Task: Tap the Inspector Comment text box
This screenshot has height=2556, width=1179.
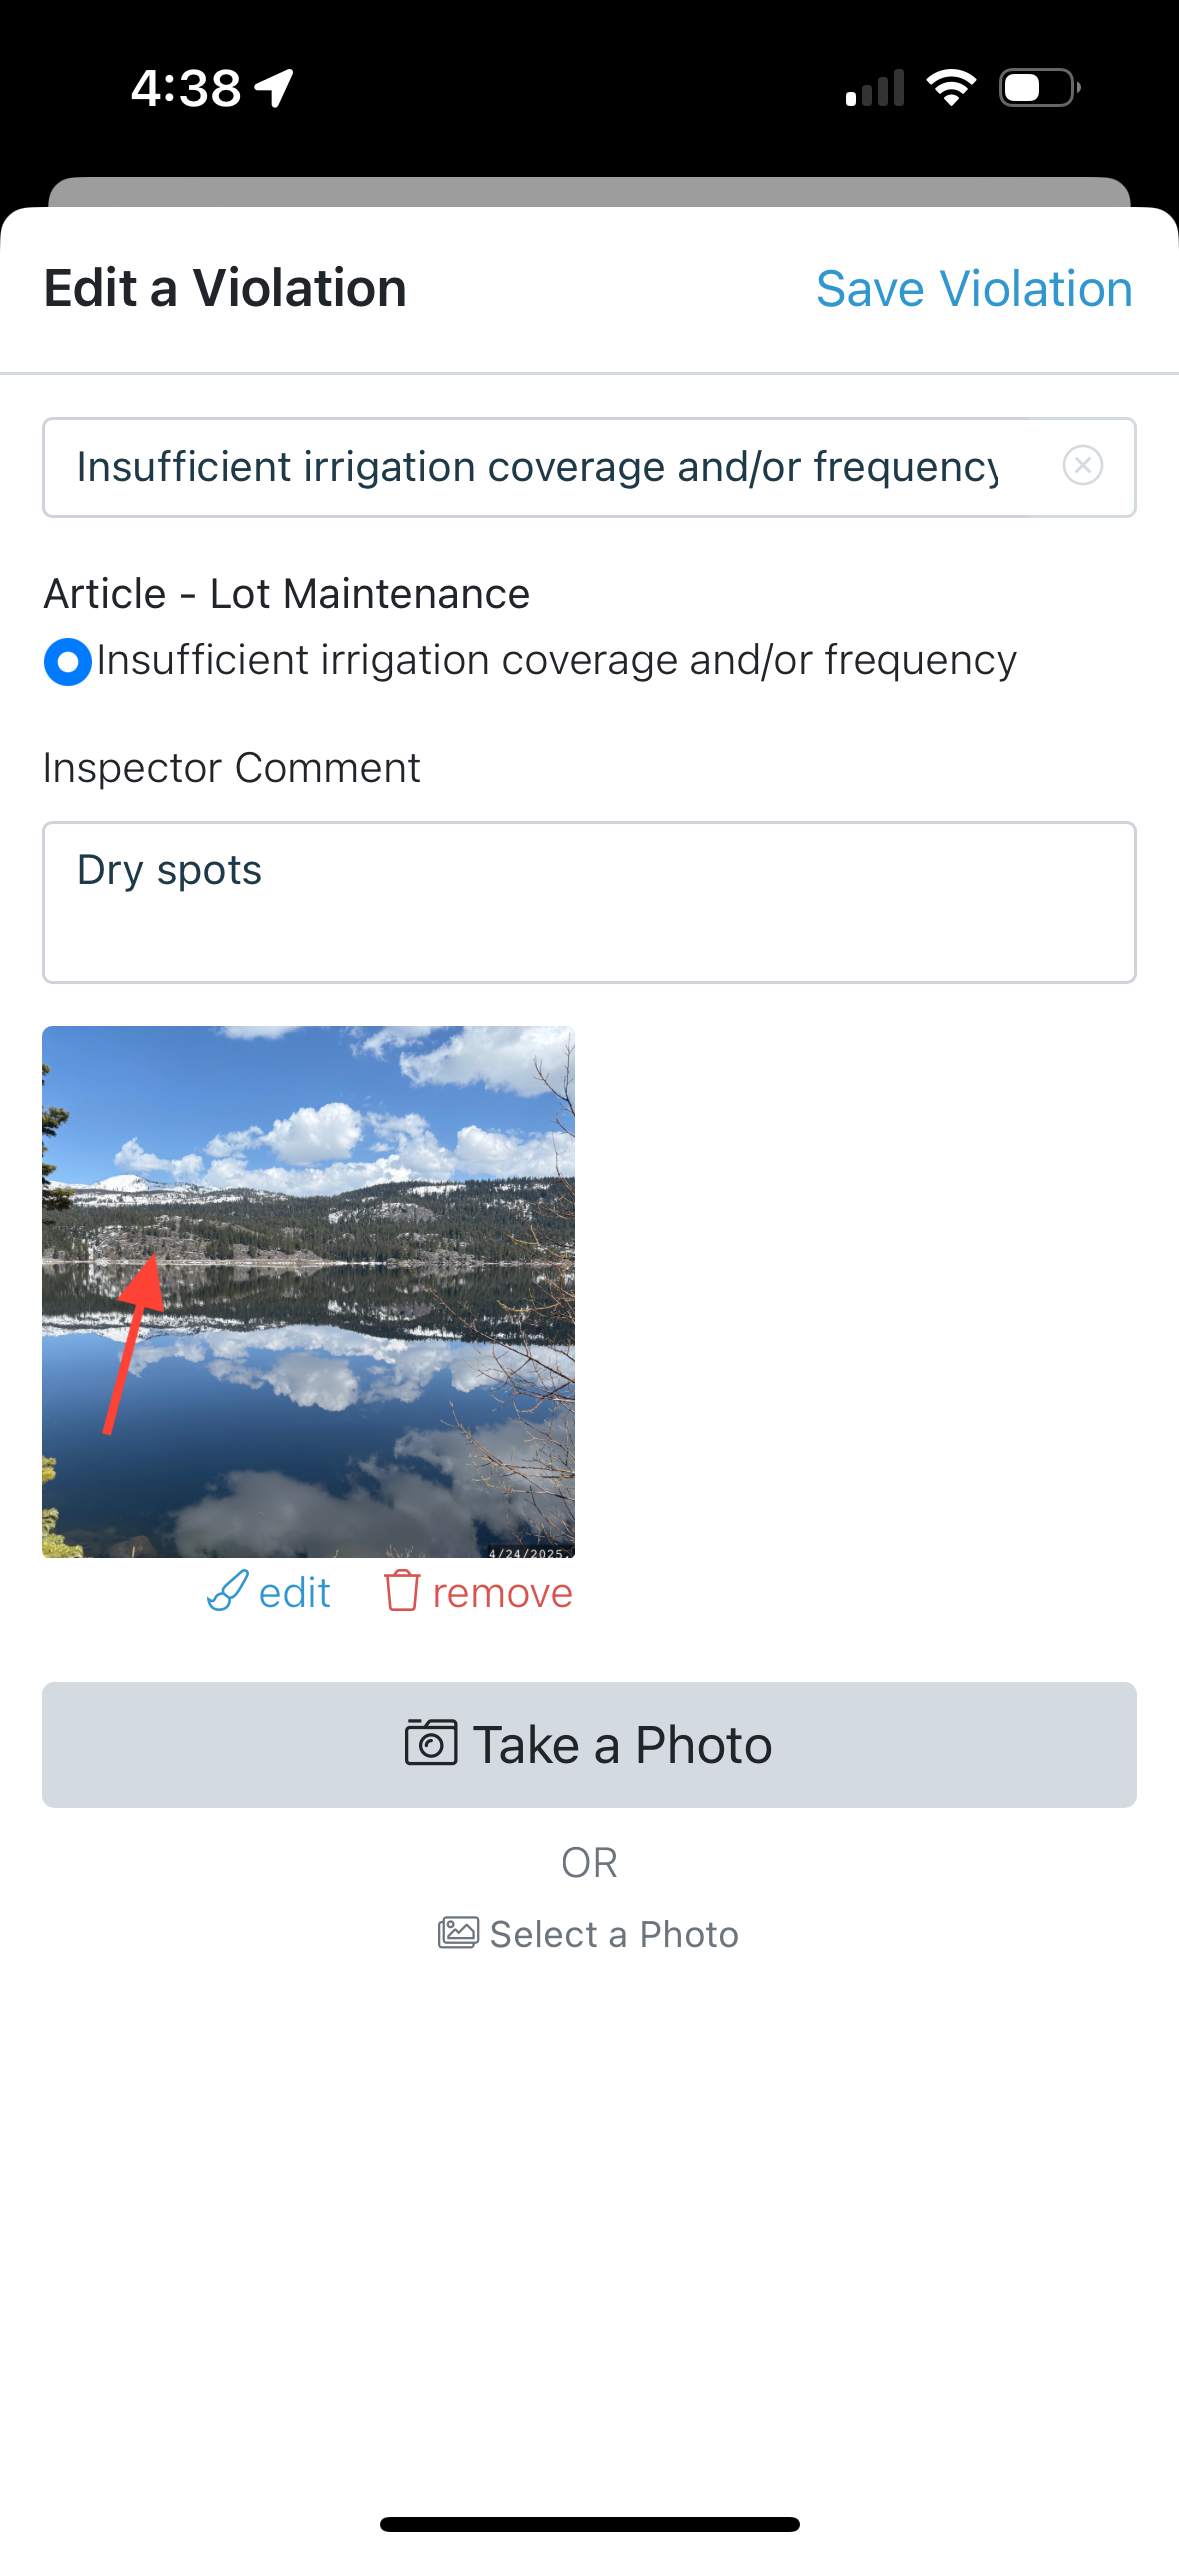Action: [589, 902]
